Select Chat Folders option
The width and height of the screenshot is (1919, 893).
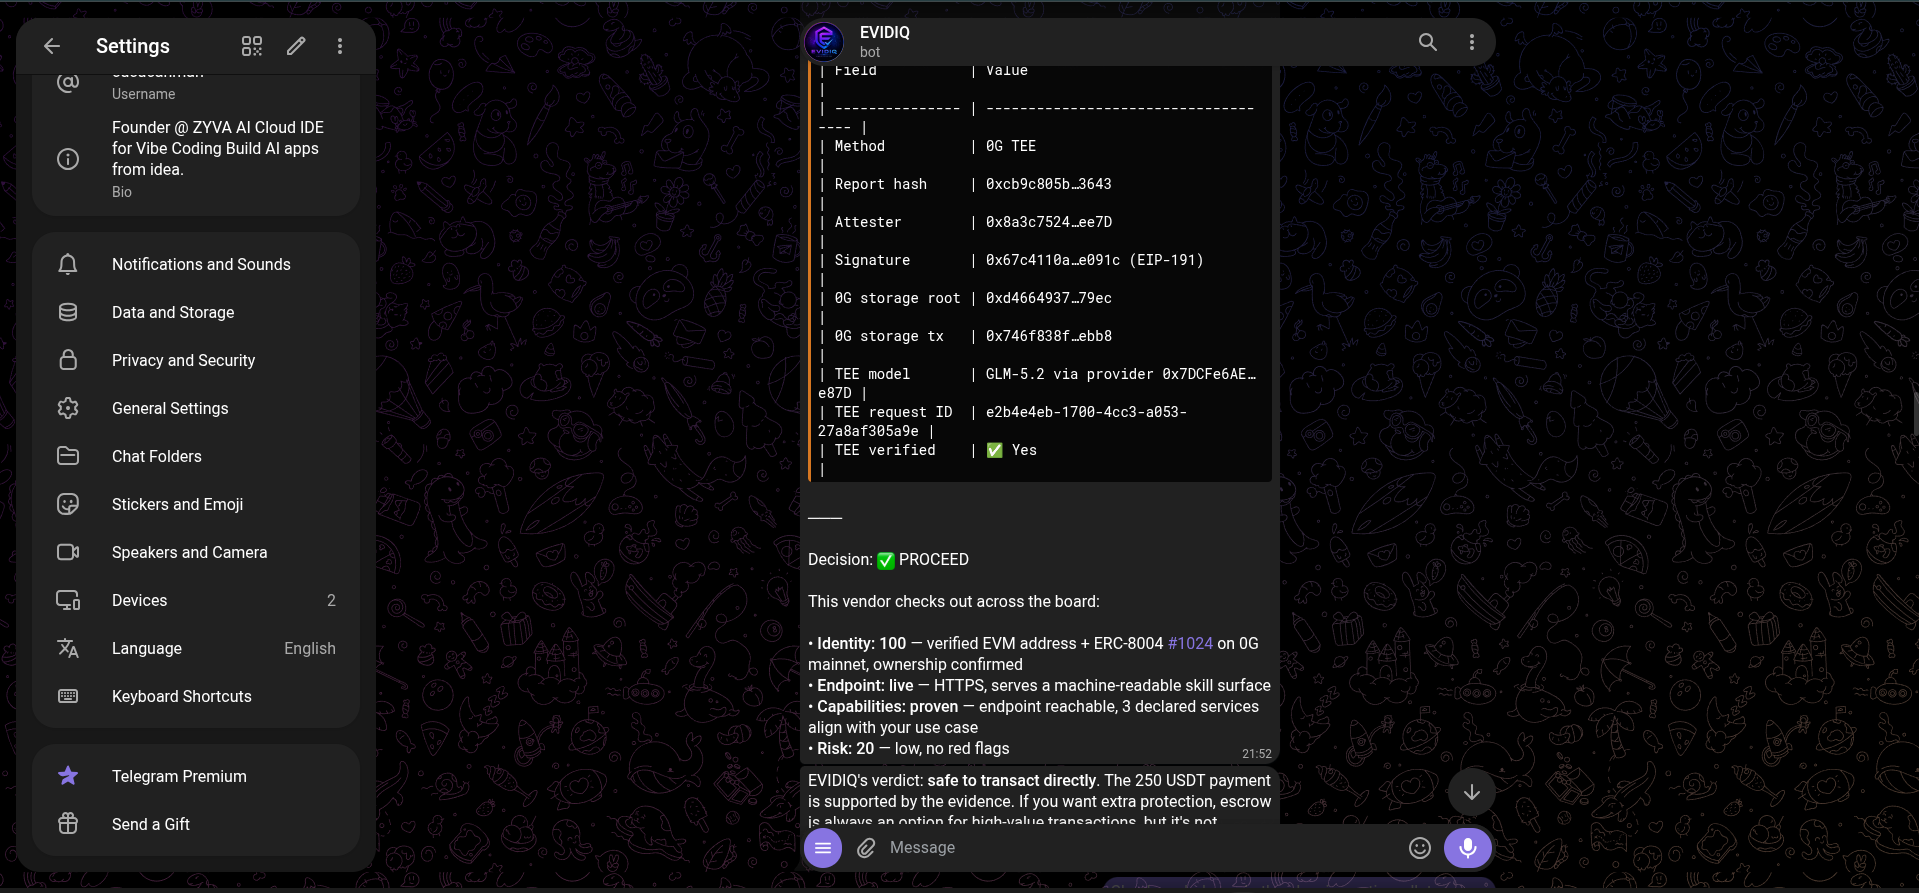click(x=196, y=456)
